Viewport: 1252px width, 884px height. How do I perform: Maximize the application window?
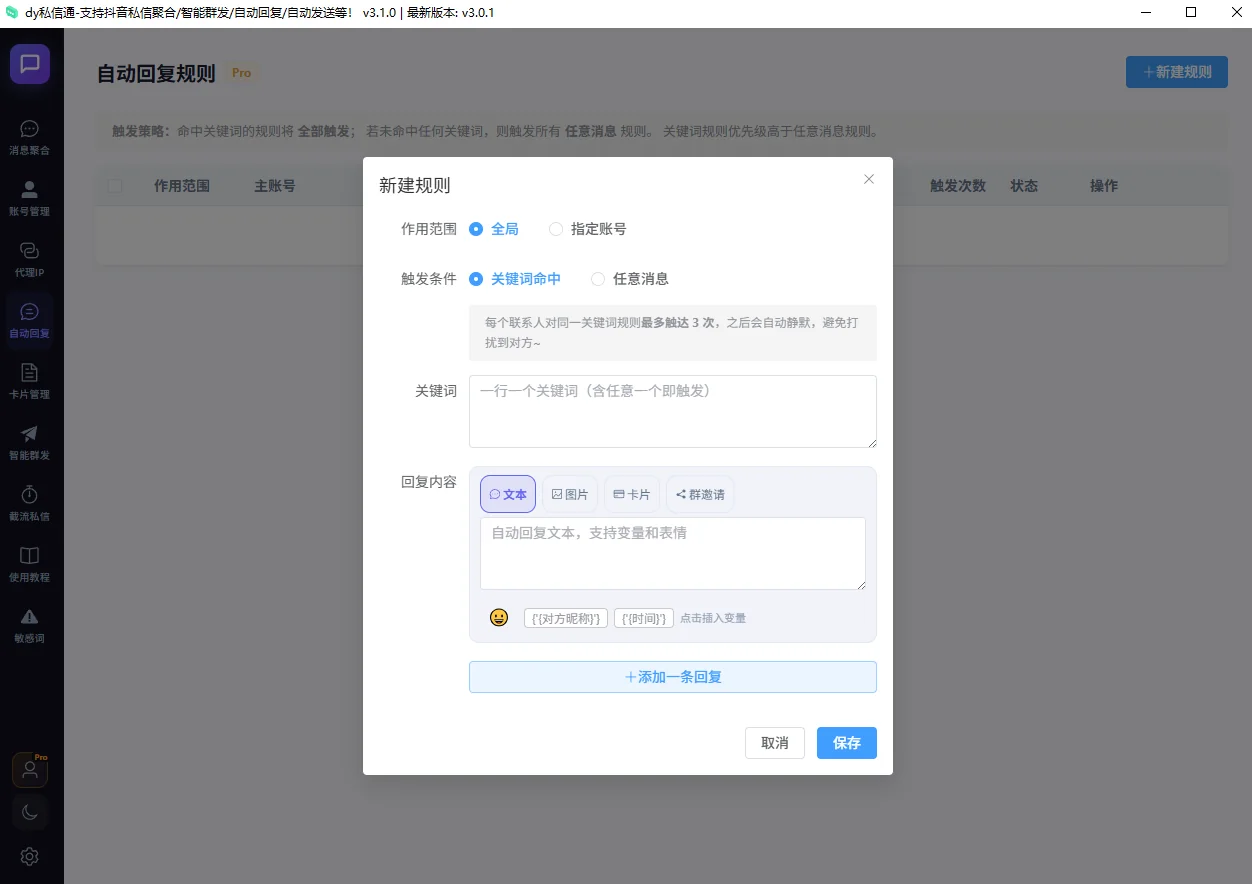point(1191,13)
